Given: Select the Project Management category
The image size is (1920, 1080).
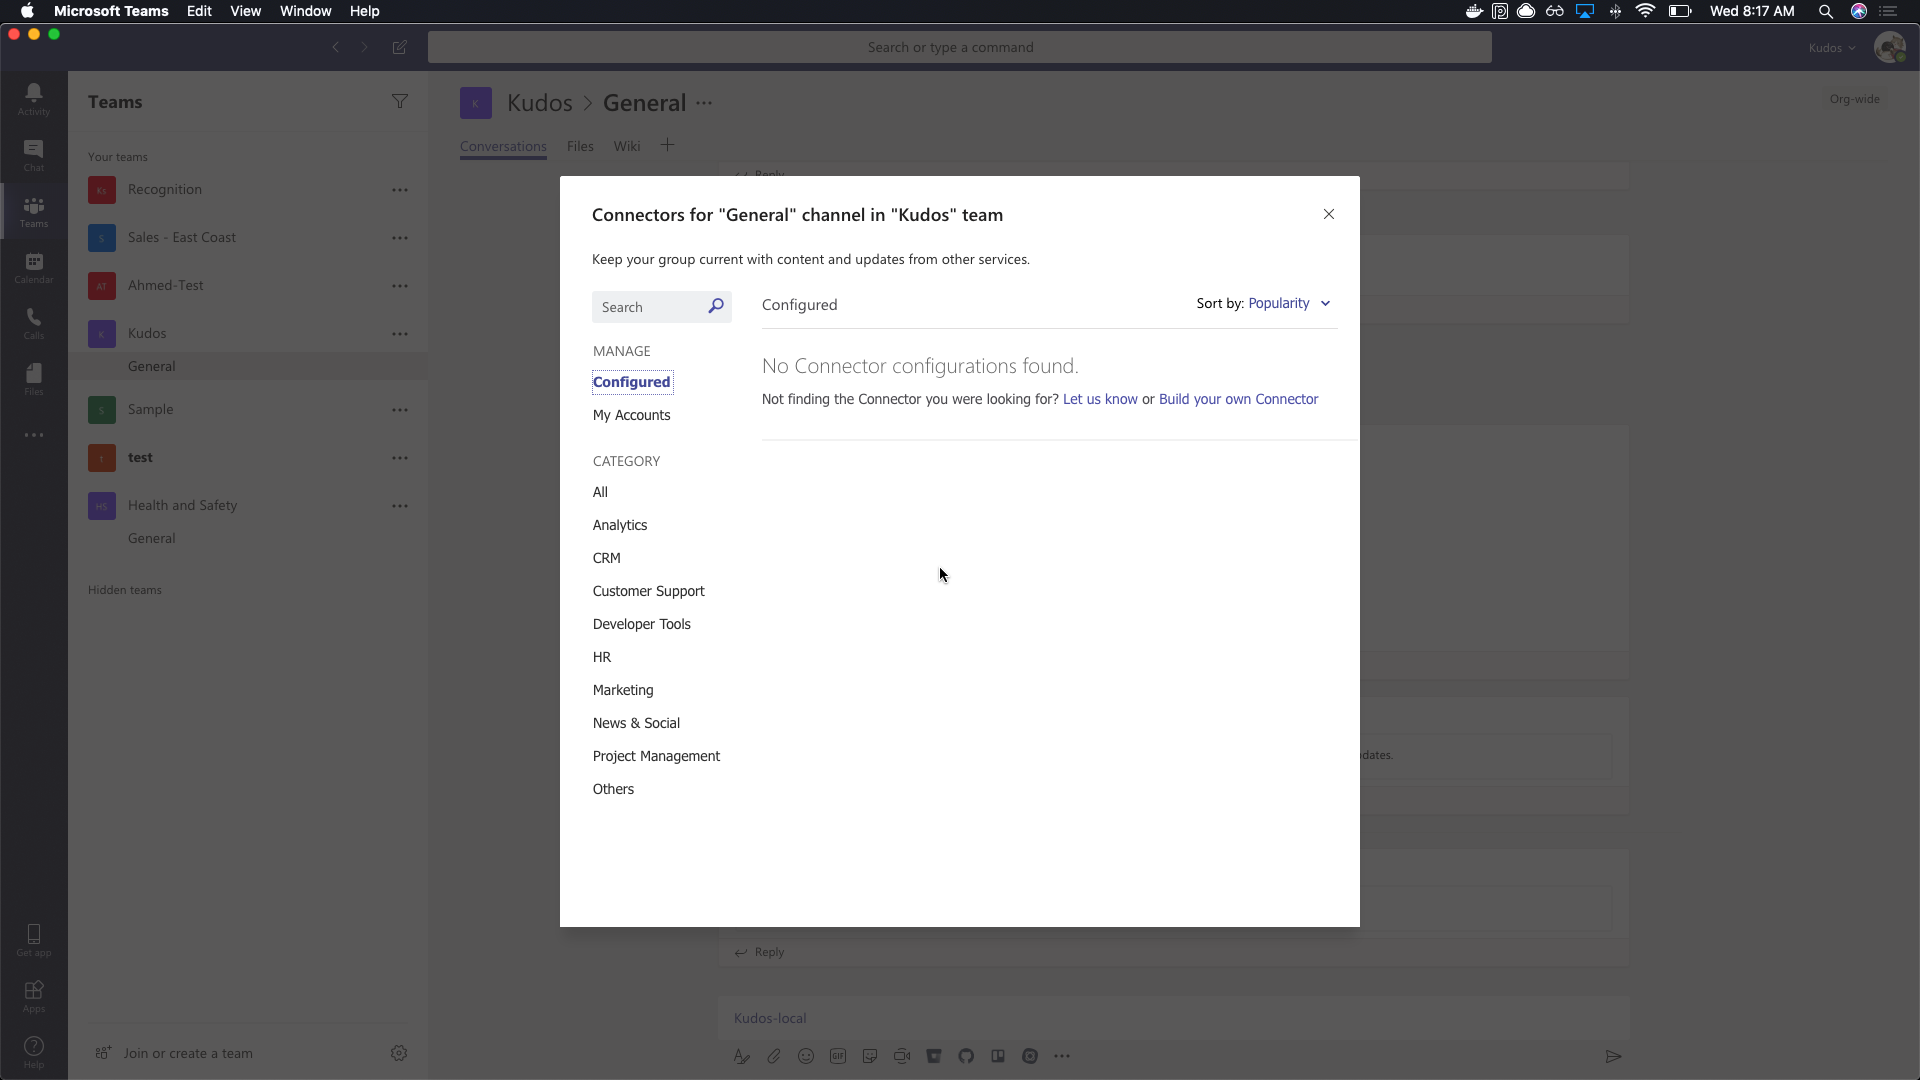Looking at the screenshot, I should click(x=657, y=756).
